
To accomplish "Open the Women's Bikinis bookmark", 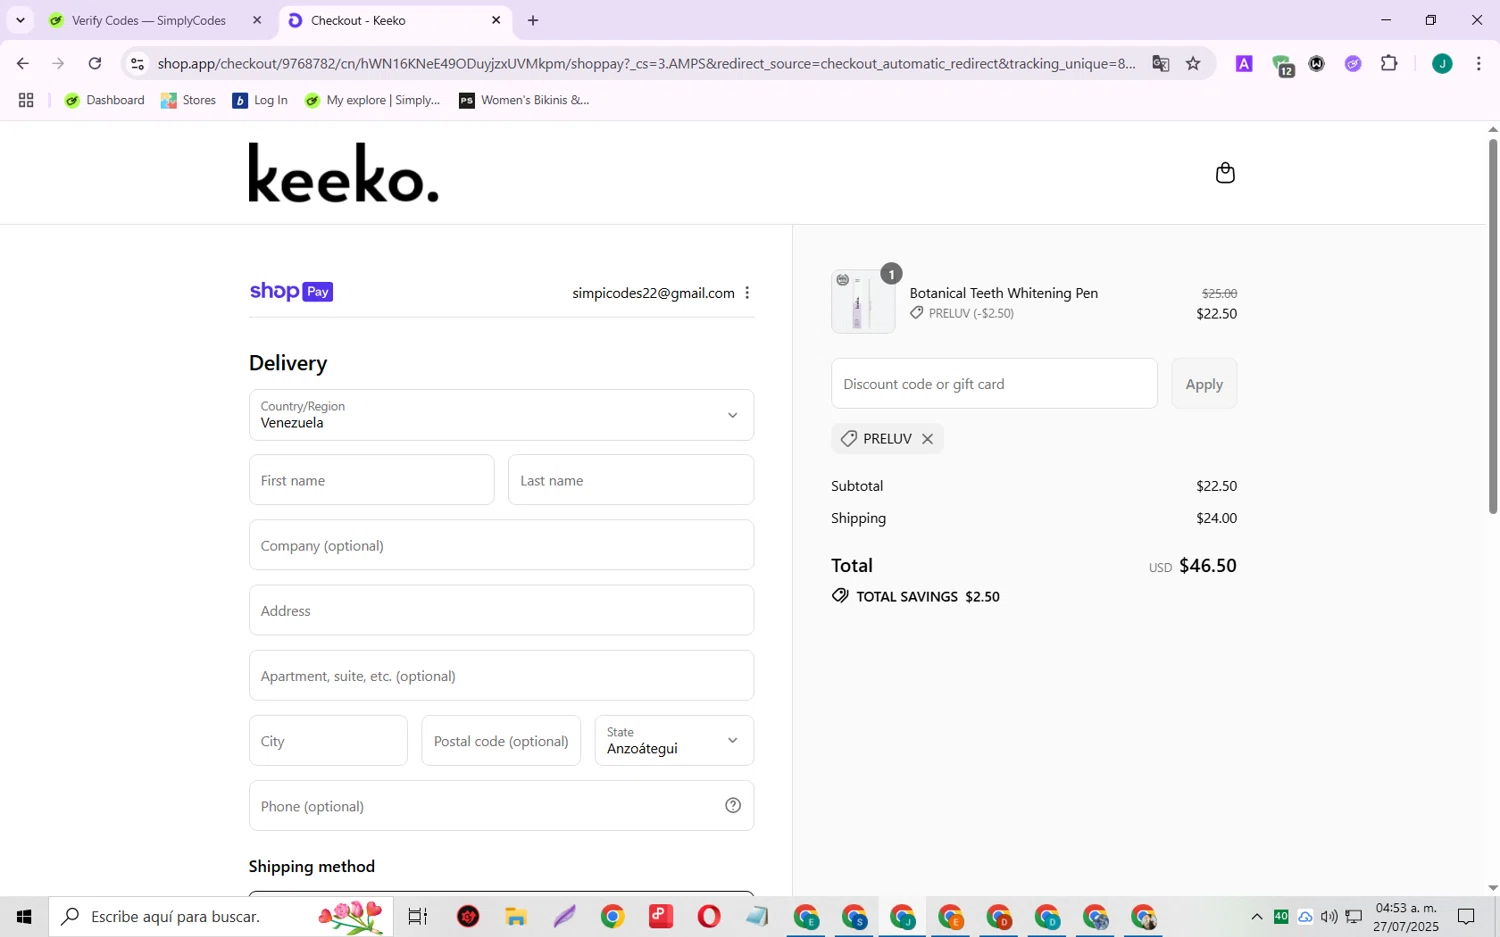I will point(524,100).
